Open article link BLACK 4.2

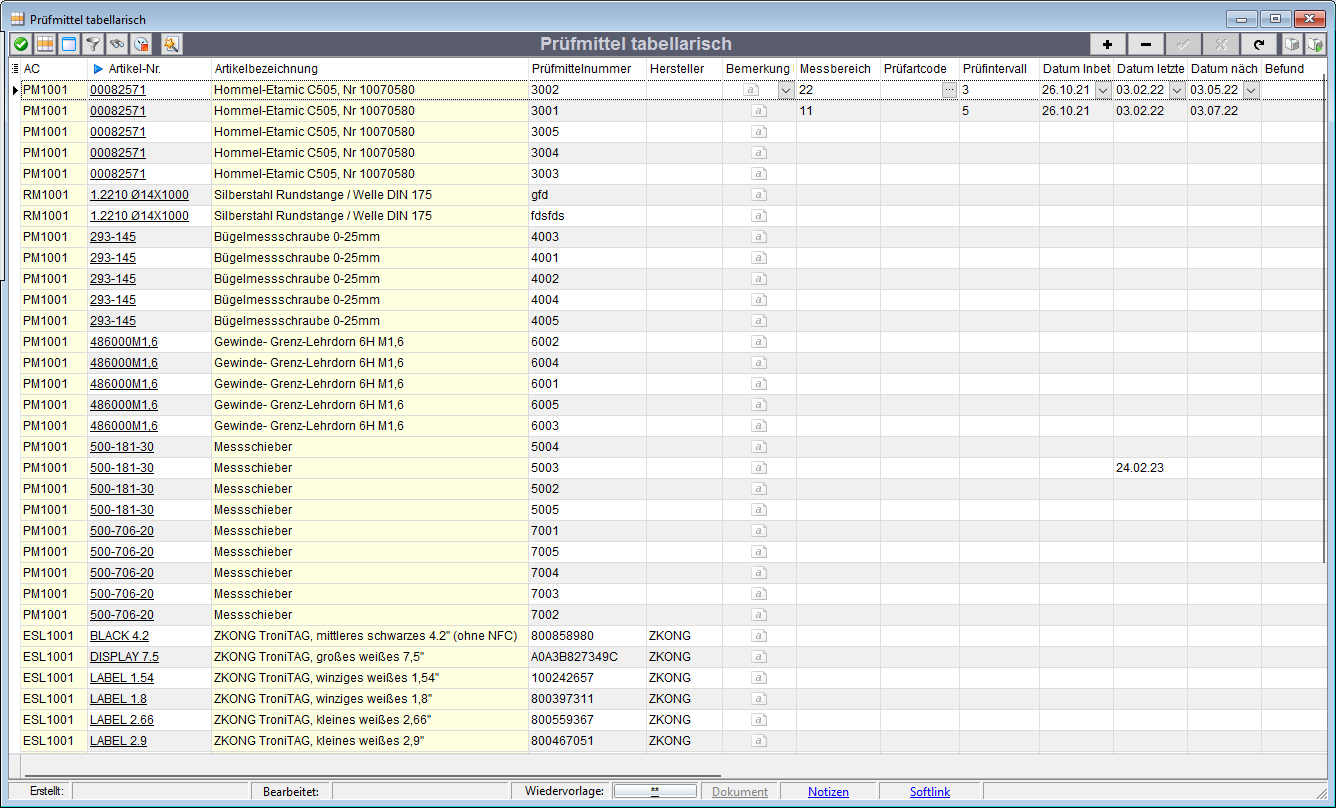(119, 636)
